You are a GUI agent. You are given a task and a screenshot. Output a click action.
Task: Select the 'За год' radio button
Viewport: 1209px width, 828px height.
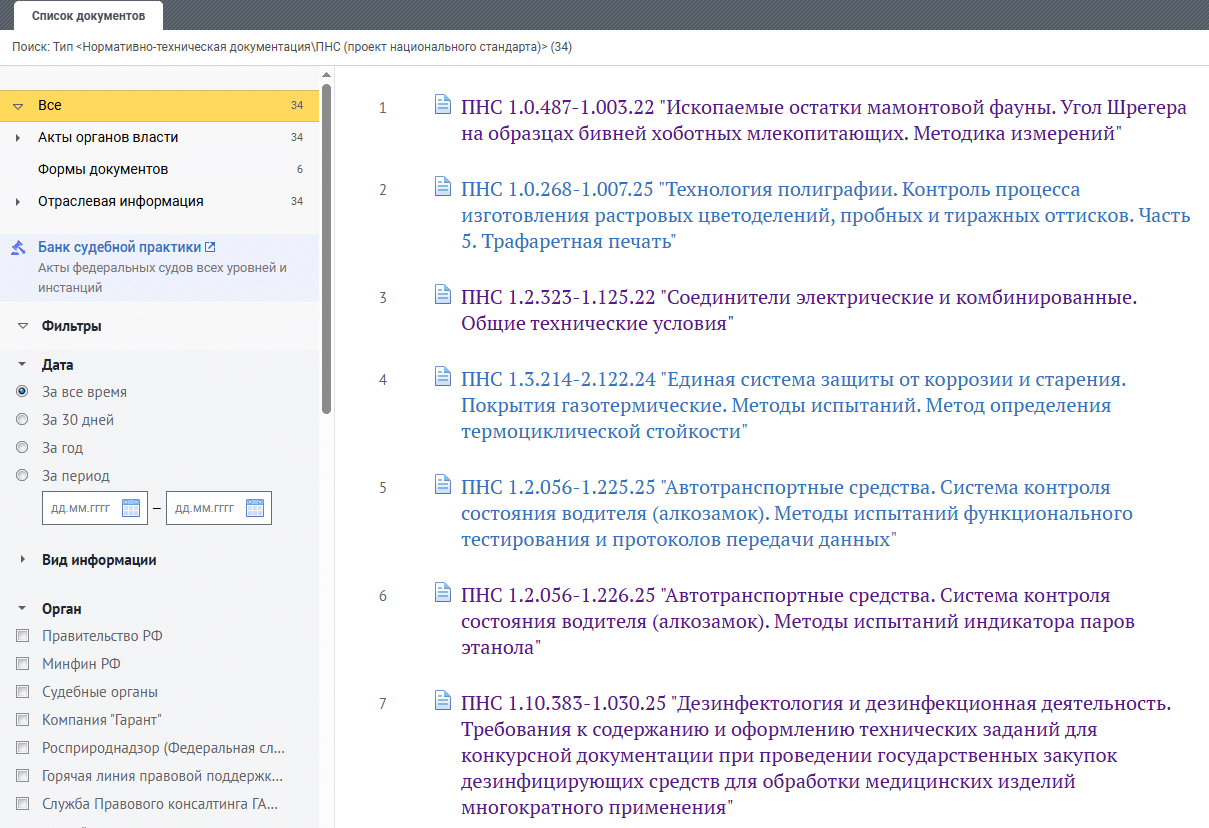[x=22, y=448]
